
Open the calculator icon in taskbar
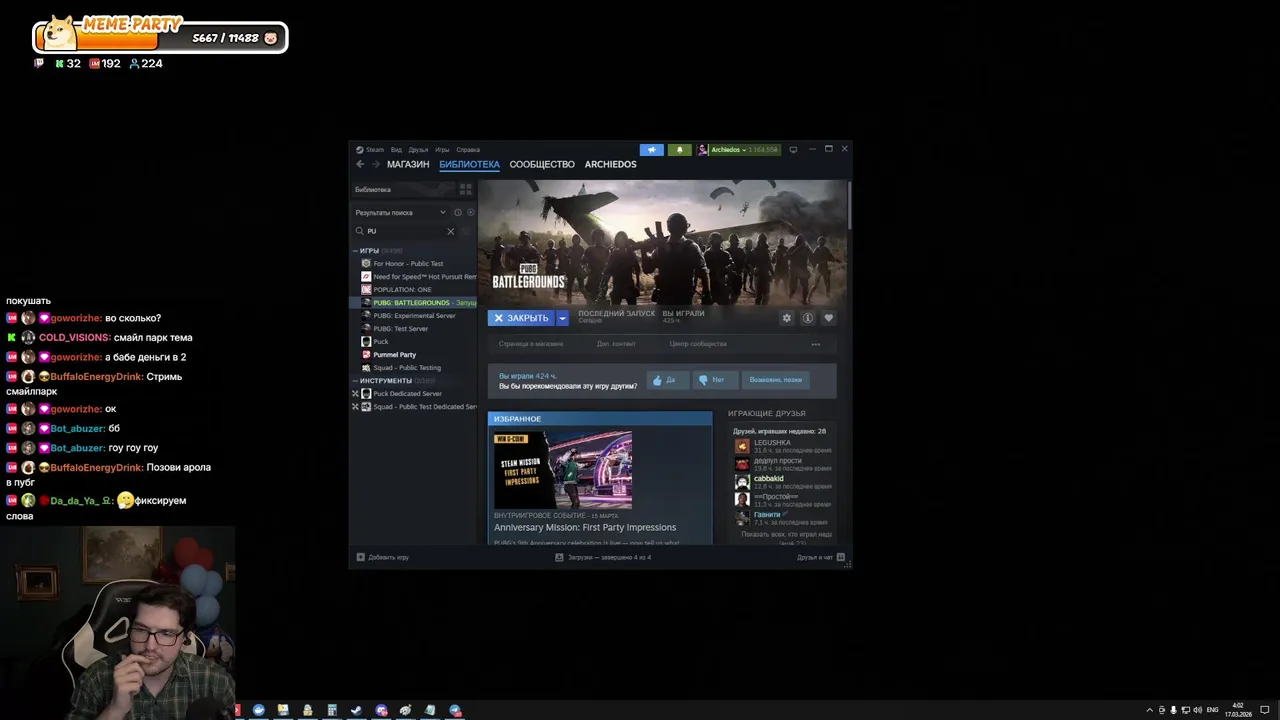[x=332, y=710]
